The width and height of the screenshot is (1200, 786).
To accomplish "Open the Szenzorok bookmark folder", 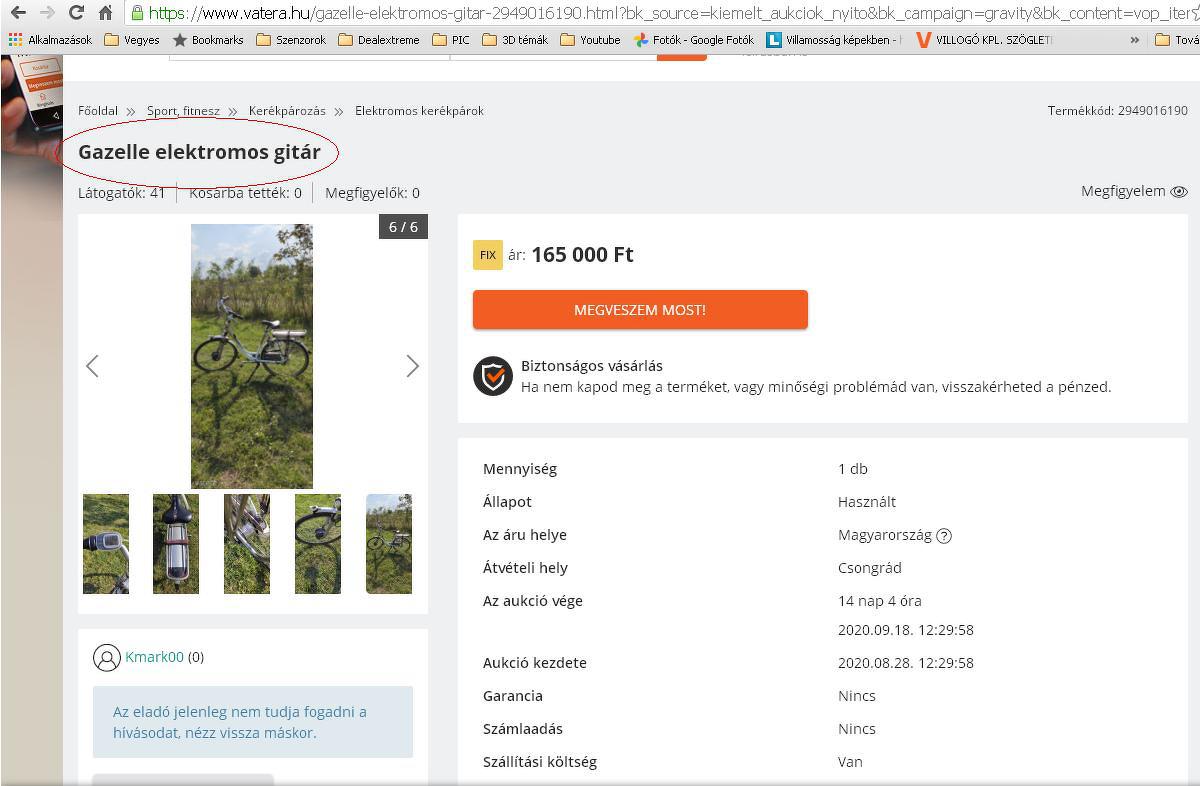I will coord(291,40).
